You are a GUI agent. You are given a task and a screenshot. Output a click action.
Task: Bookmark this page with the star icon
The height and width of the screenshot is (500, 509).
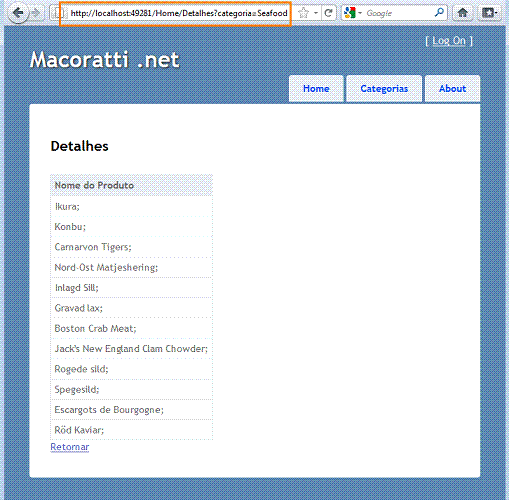pos(303,13)
